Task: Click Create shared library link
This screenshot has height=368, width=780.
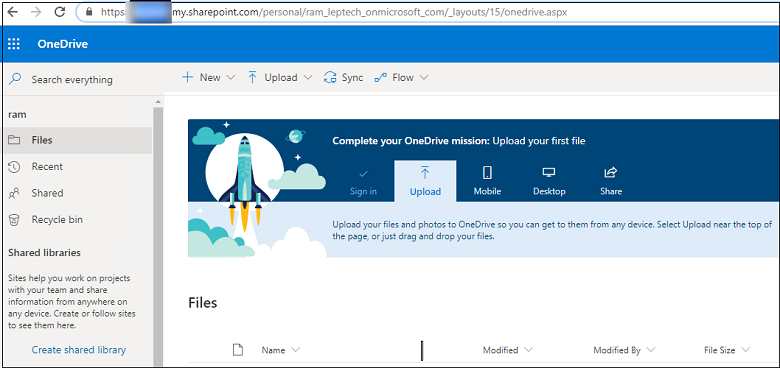Action: pos(79,350)
